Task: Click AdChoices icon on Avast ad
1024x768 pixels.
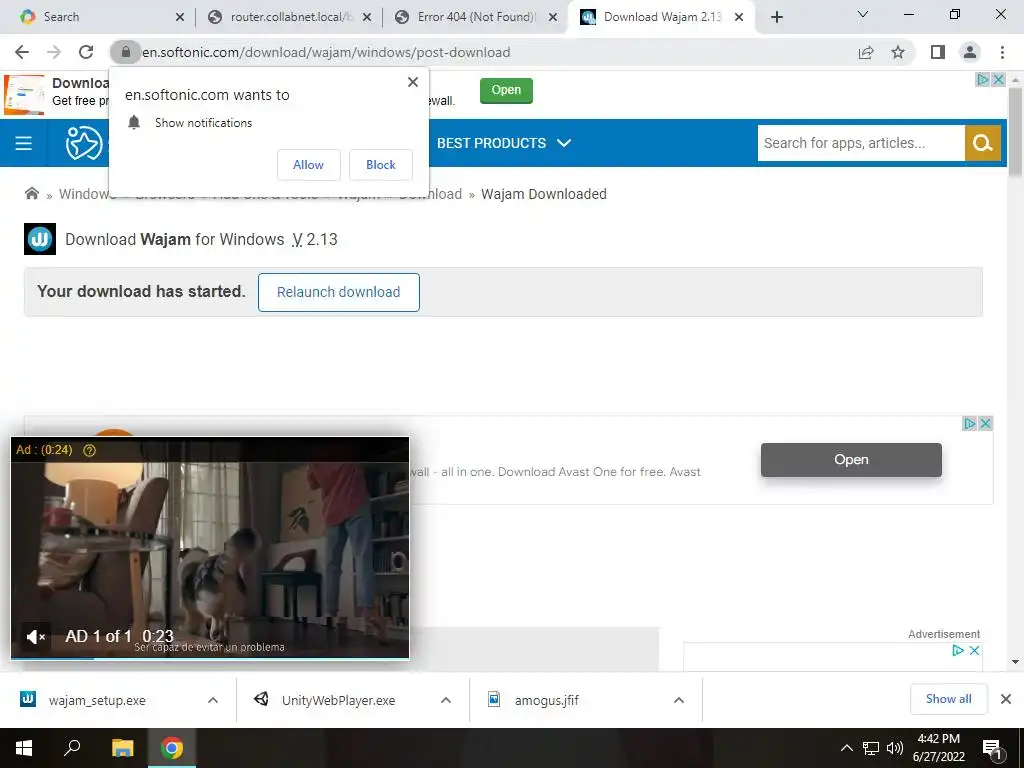Action: pos(970,424)
